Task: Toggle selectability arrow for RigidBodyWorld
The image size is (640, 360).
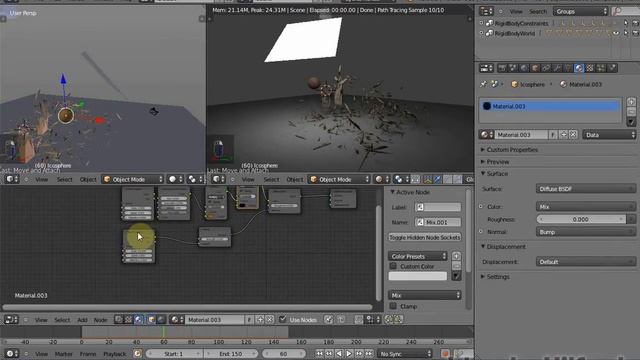Action: [x=626, y=33]
